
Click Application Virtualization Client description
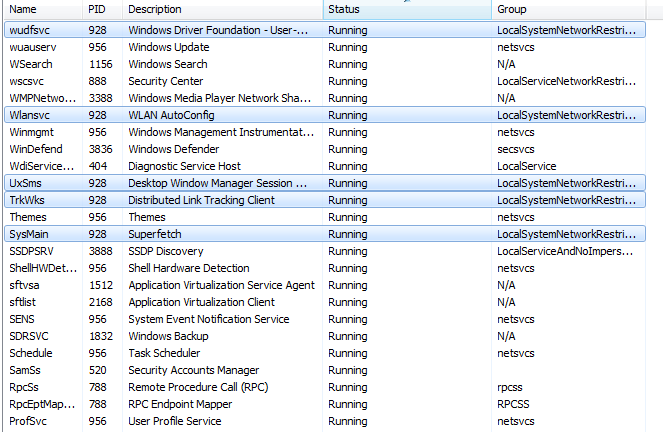click(x=201, y=302)
